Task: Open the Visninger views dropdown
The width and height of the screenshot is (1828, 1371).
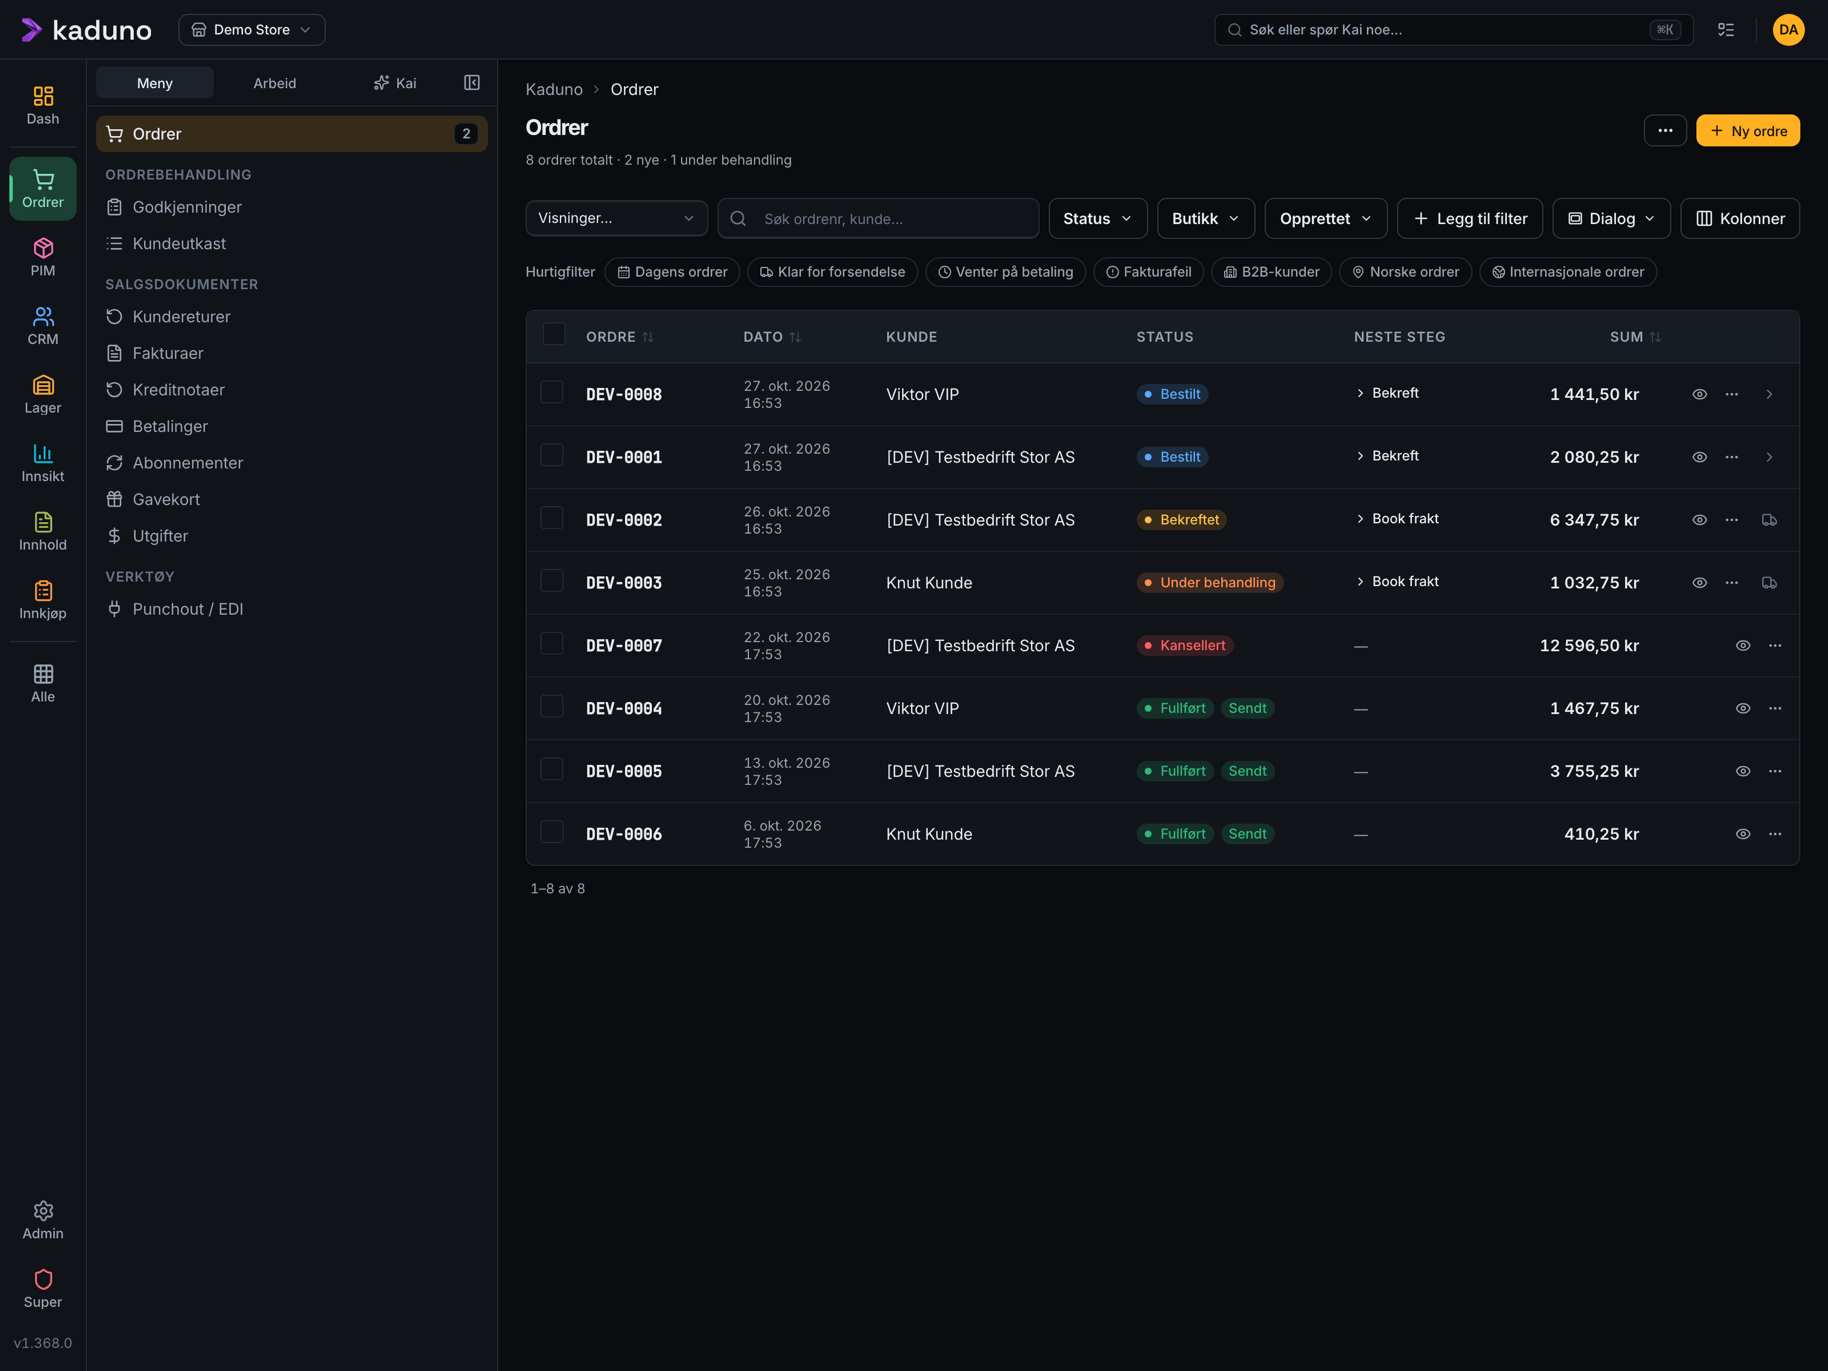Action: point(616,218)
